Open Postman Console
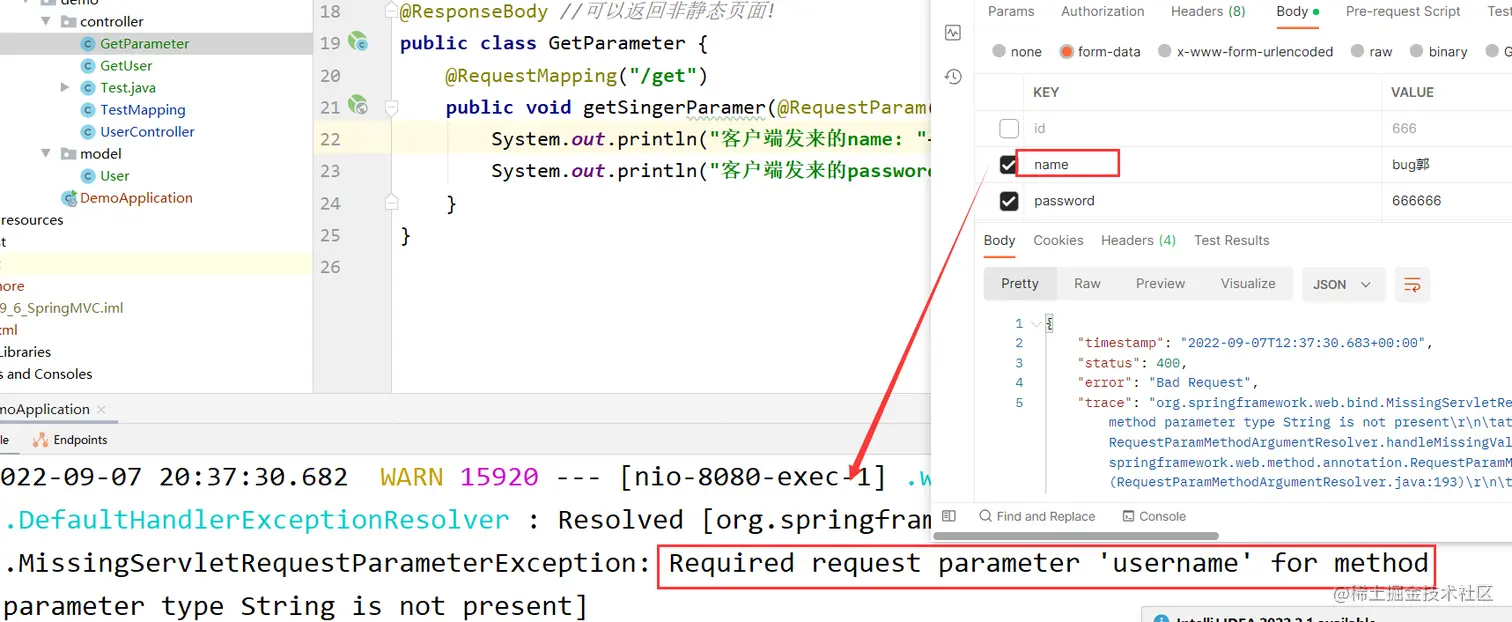Image resolution: width=1512 pixels, height=622 pixels. point(1154,516)
